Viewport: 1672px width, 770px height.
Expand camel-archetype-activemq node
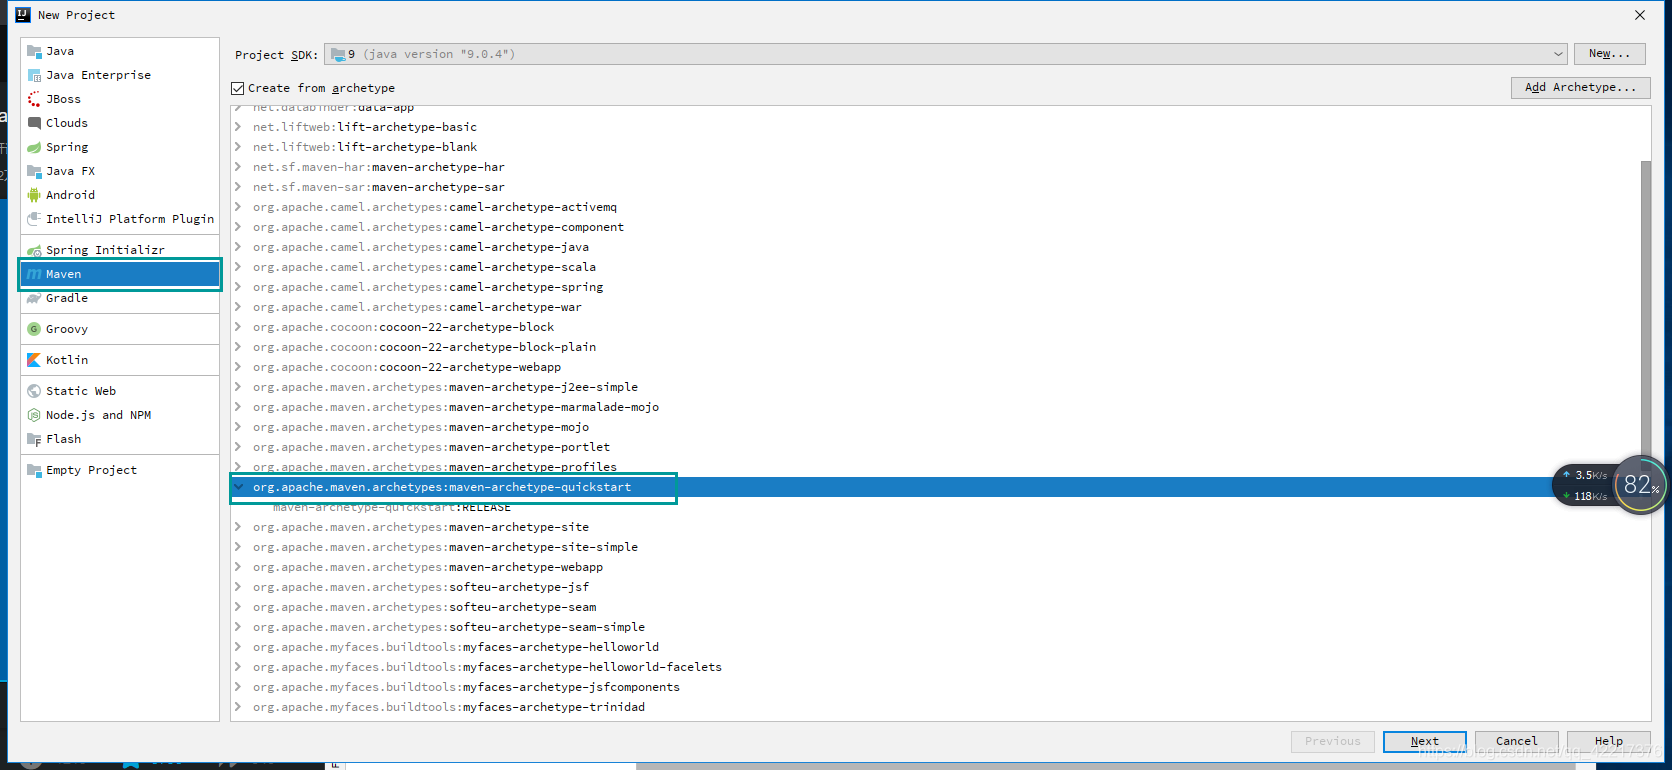coord(238,207)
